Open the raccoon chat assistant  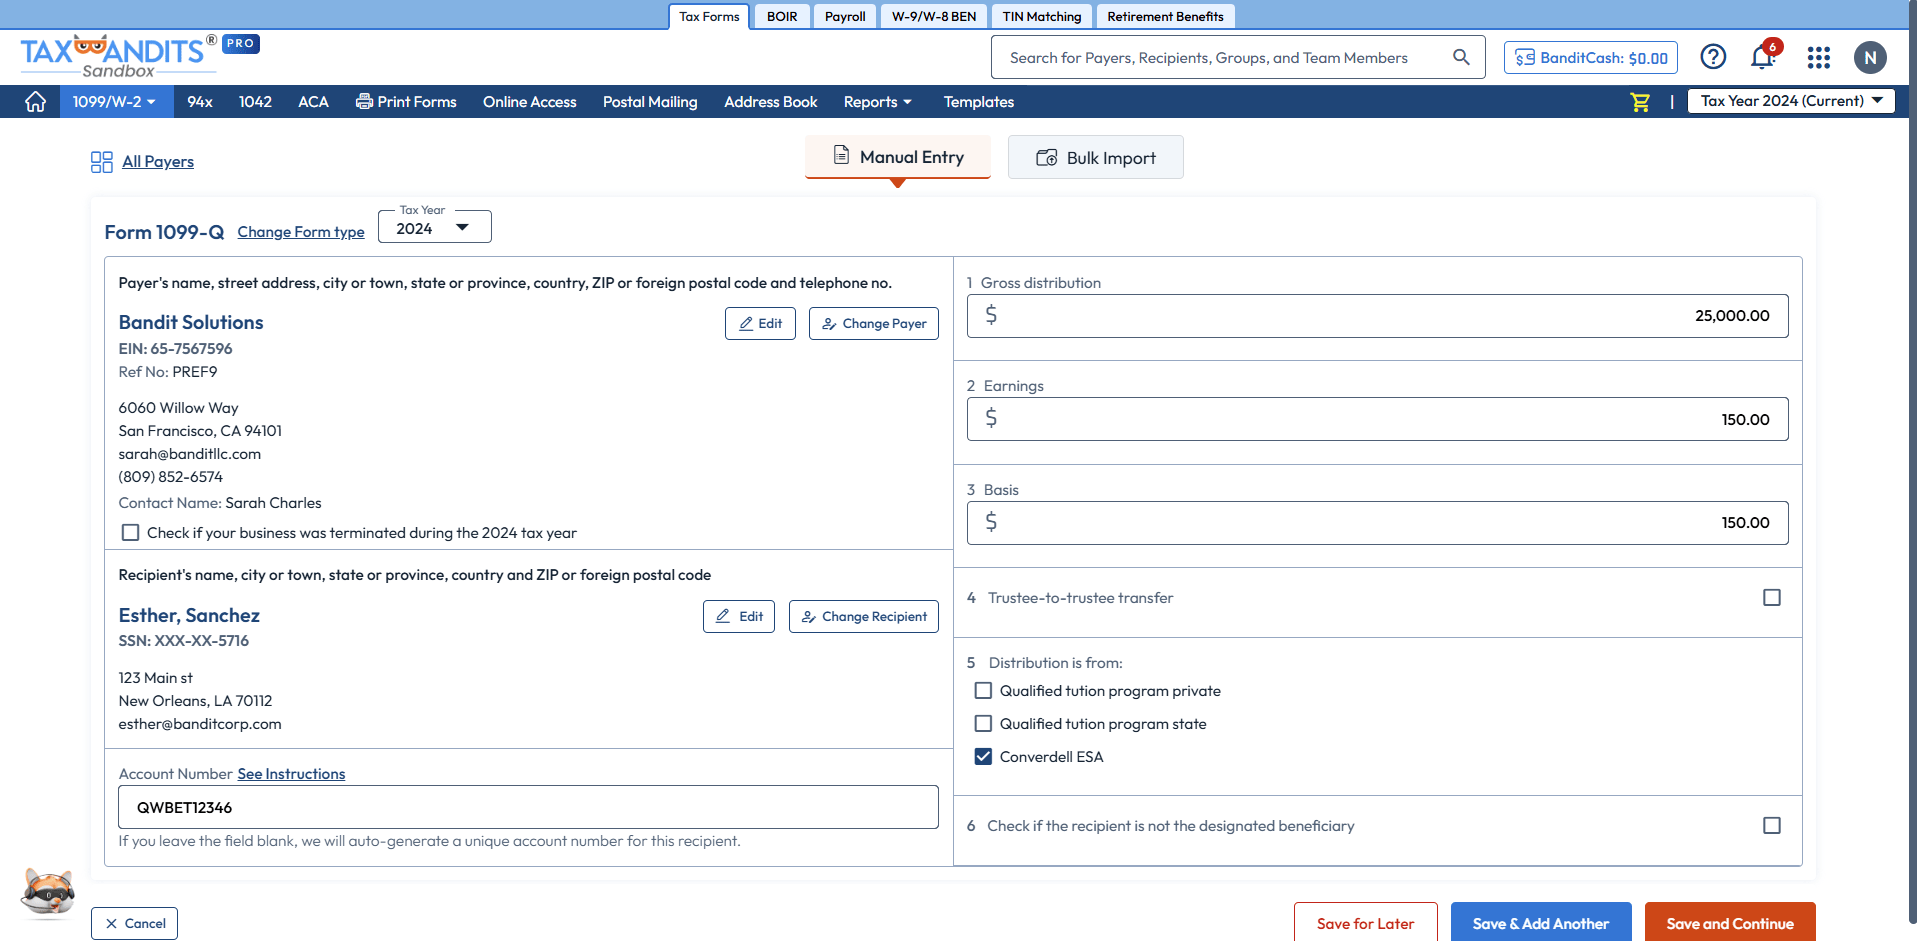tap(48, 891)
